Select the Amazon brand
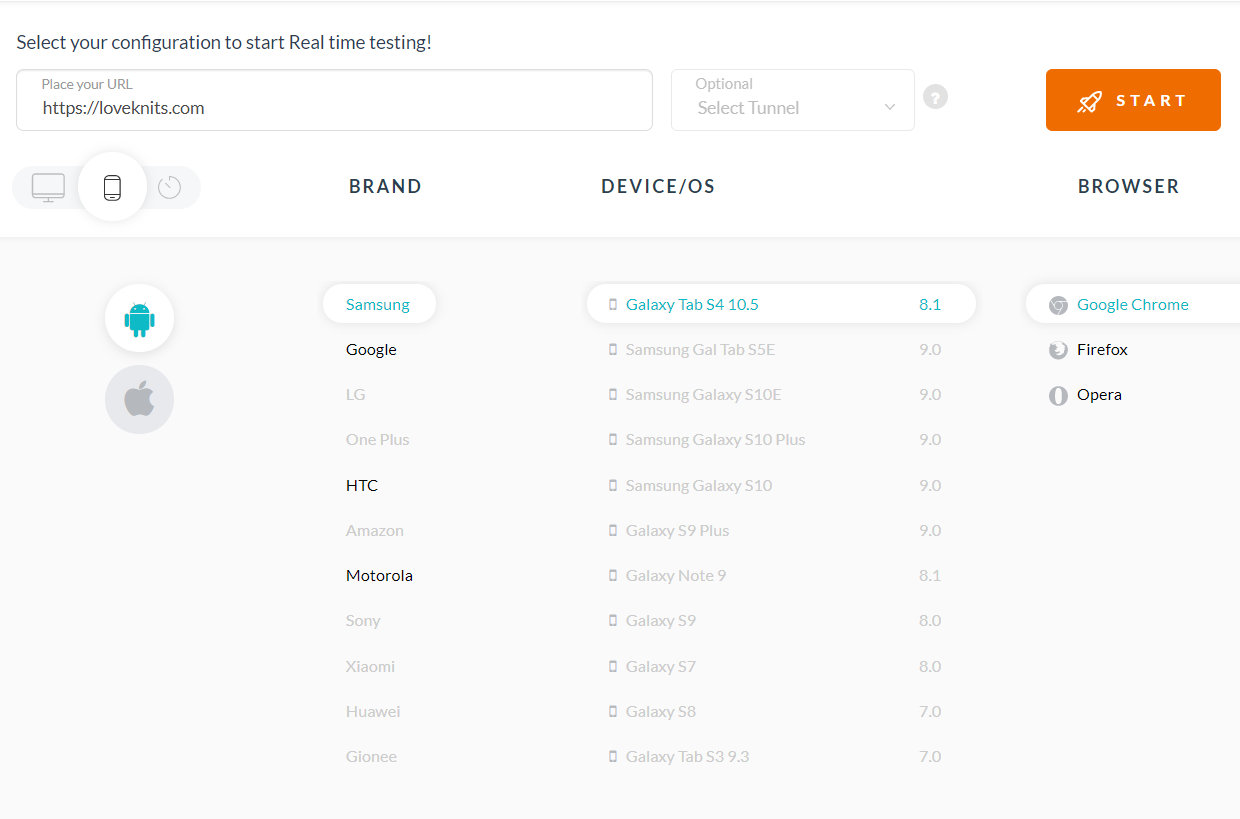Image resolution: width=1240 pixels, height=819 pixels. click(375, 531)
